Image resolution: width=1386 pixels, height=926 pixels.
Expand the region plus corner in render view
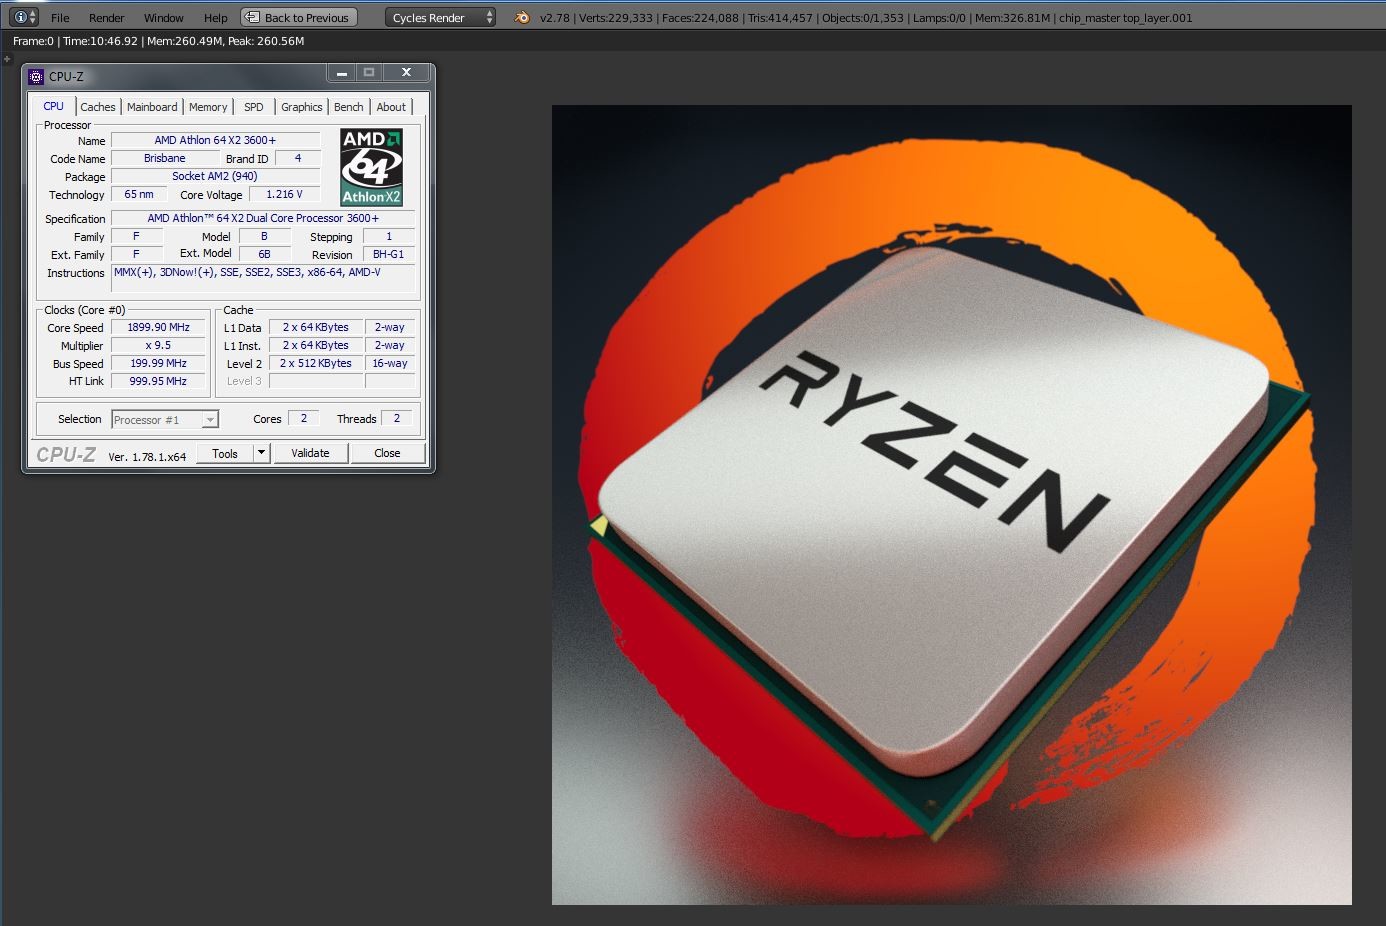point(6,59)
